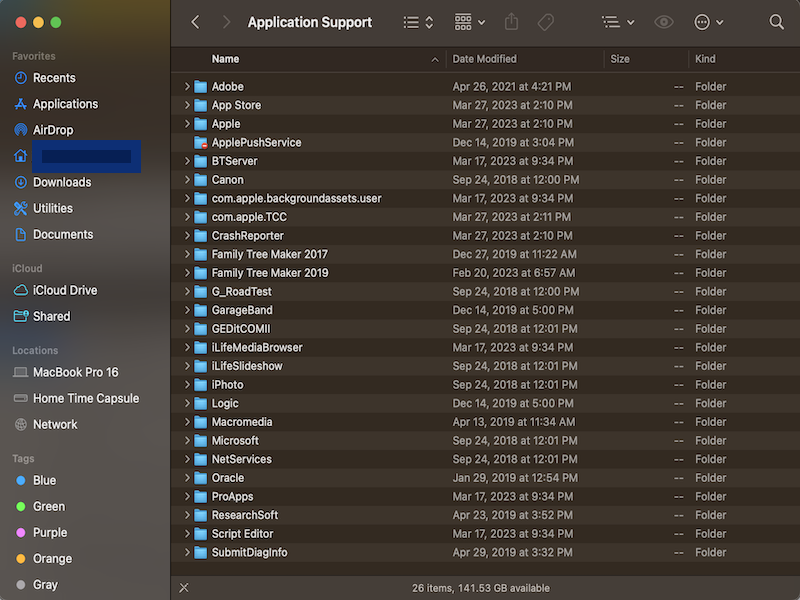
Task: Click the NetServices folder name
Action: point(242,459)
